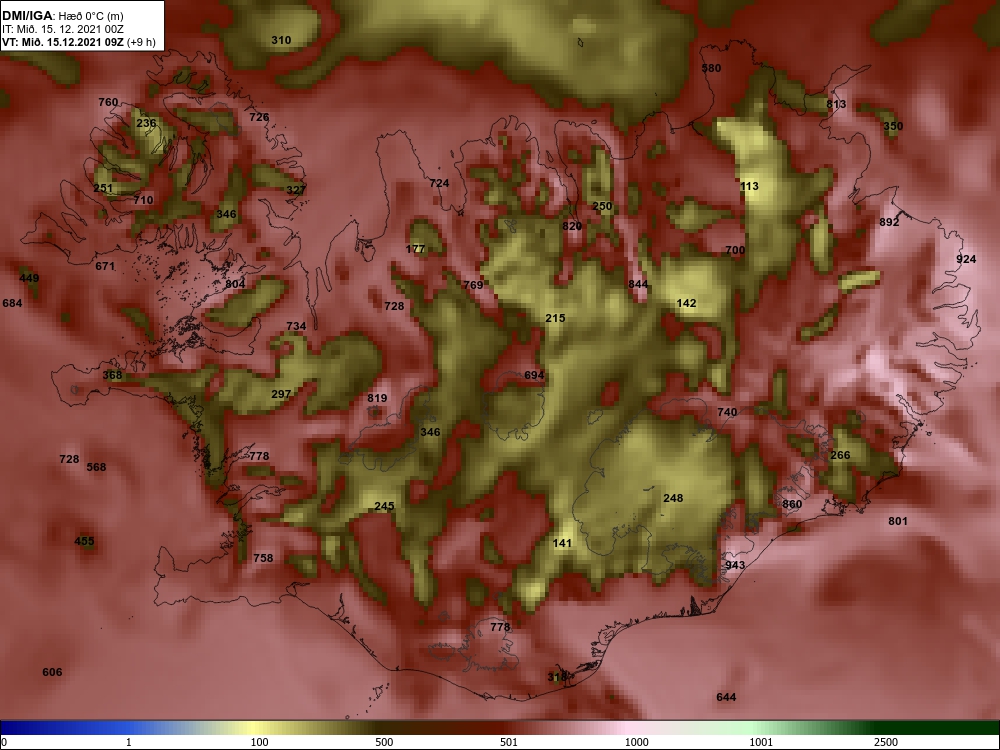Screen dimensions: 1000x750
Task: Click the map value label 350
Action: coord(893,126)
